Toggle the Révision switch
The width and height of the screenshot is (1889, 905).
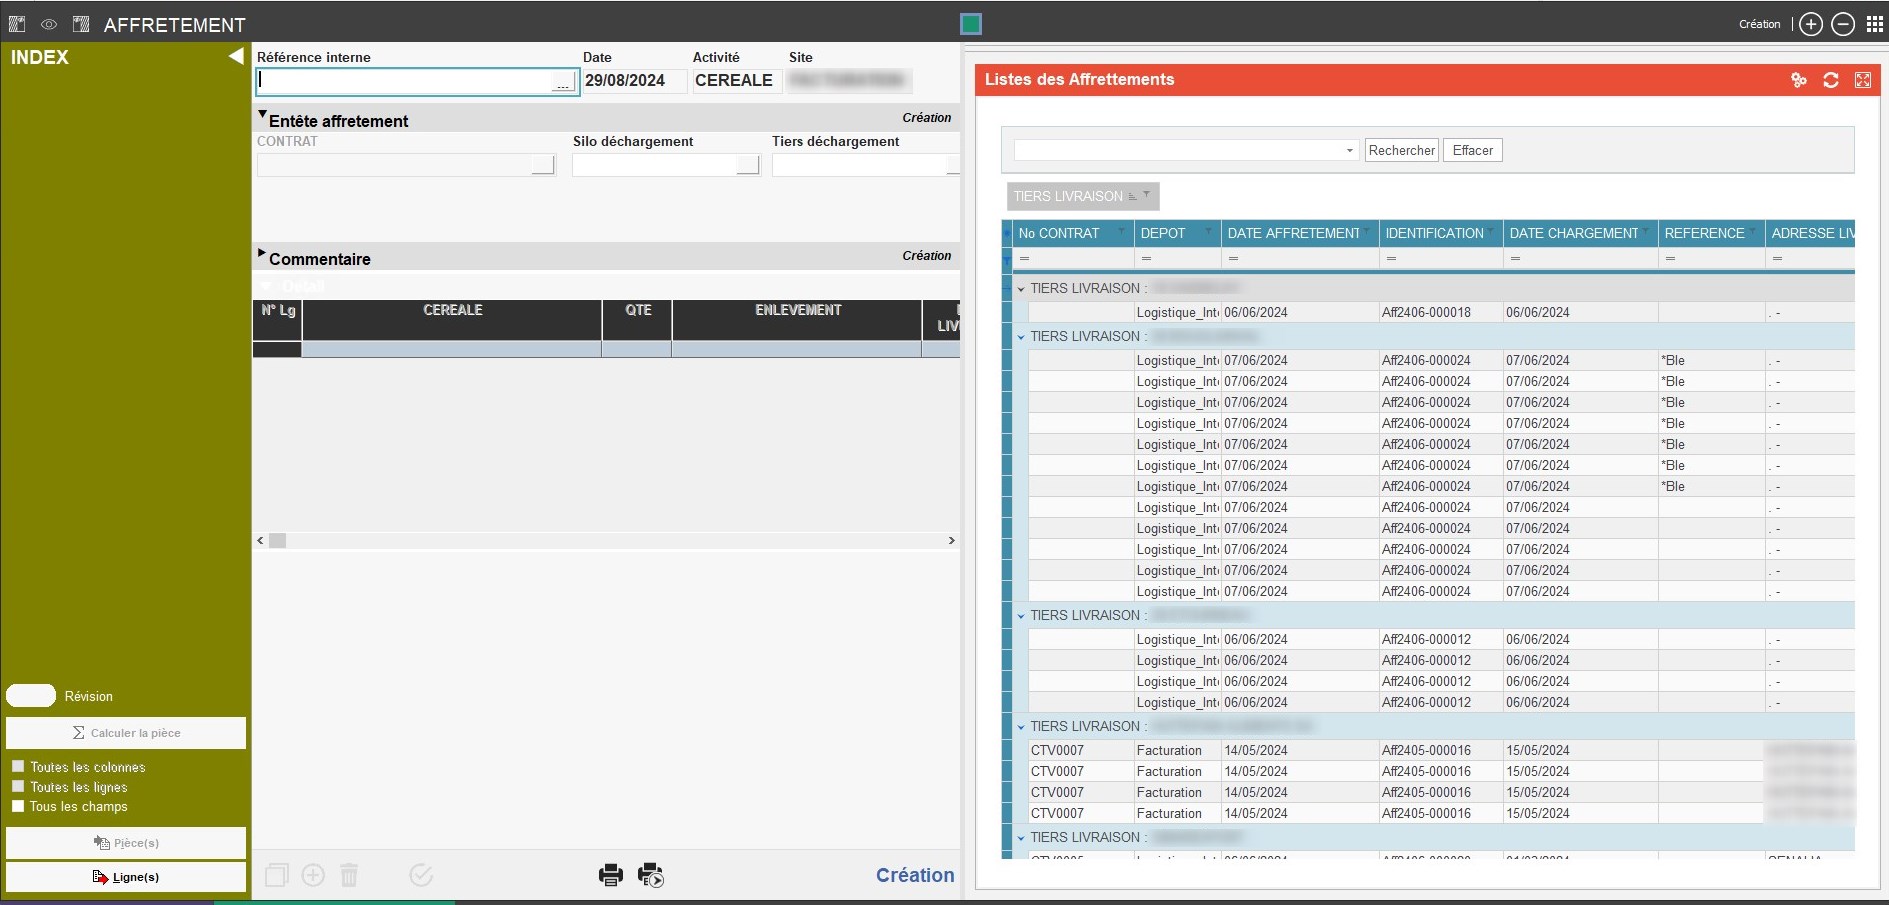tap(31, 696)
